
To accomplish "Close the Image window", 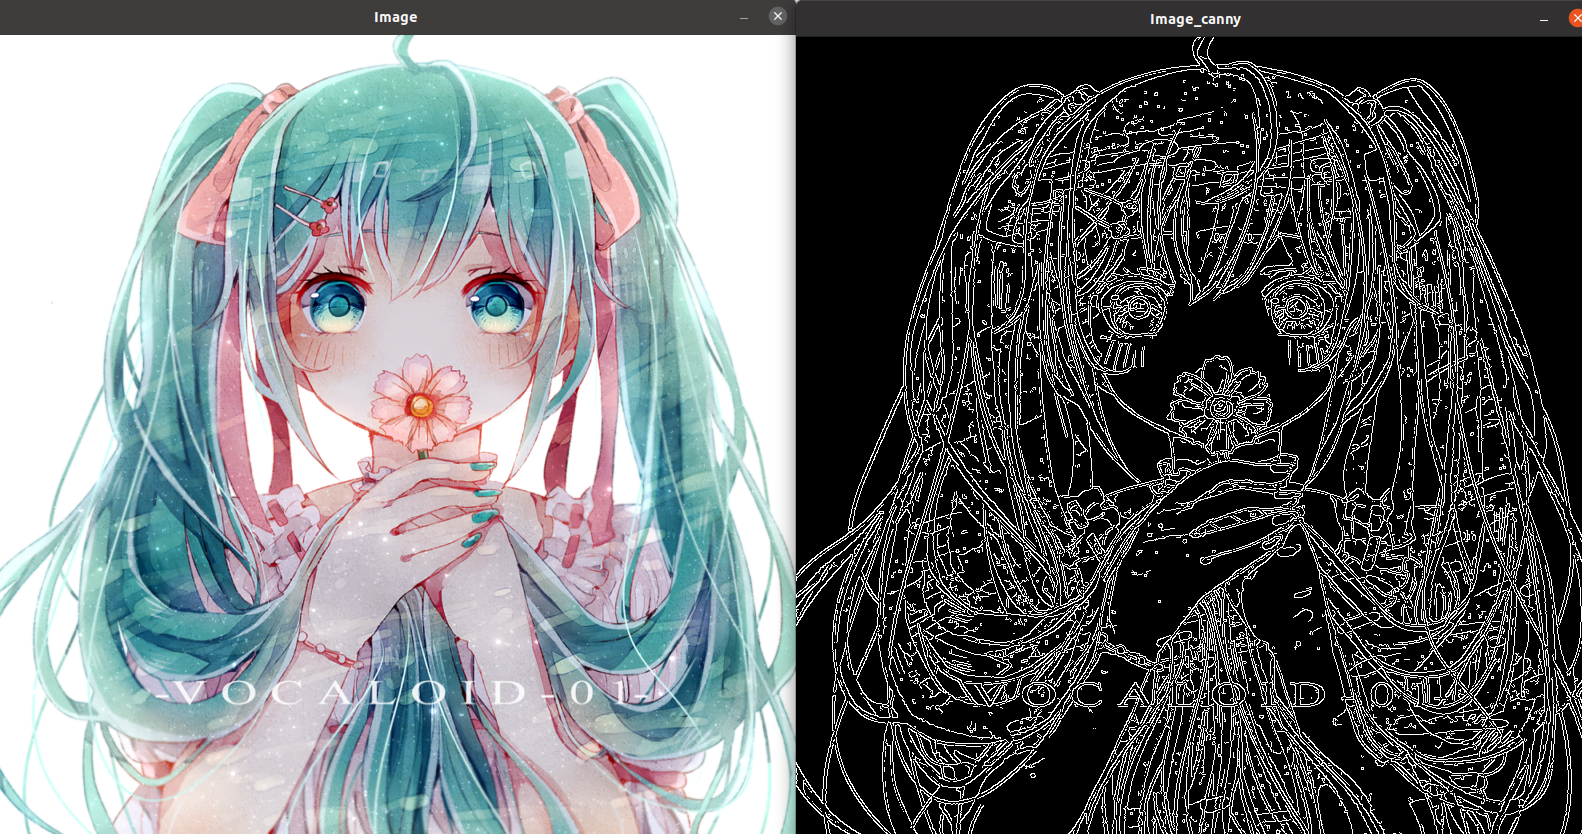I will pos(777,16).
